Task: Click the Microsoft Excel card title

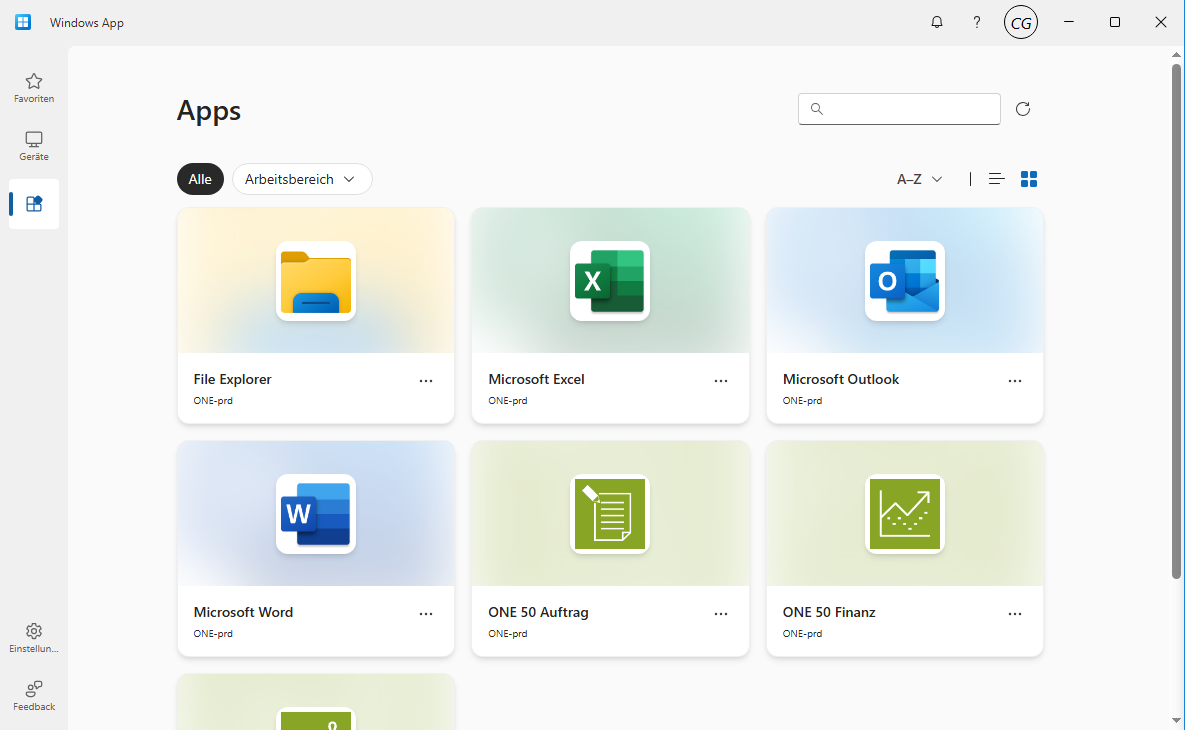Action: [x=536, y=379]
